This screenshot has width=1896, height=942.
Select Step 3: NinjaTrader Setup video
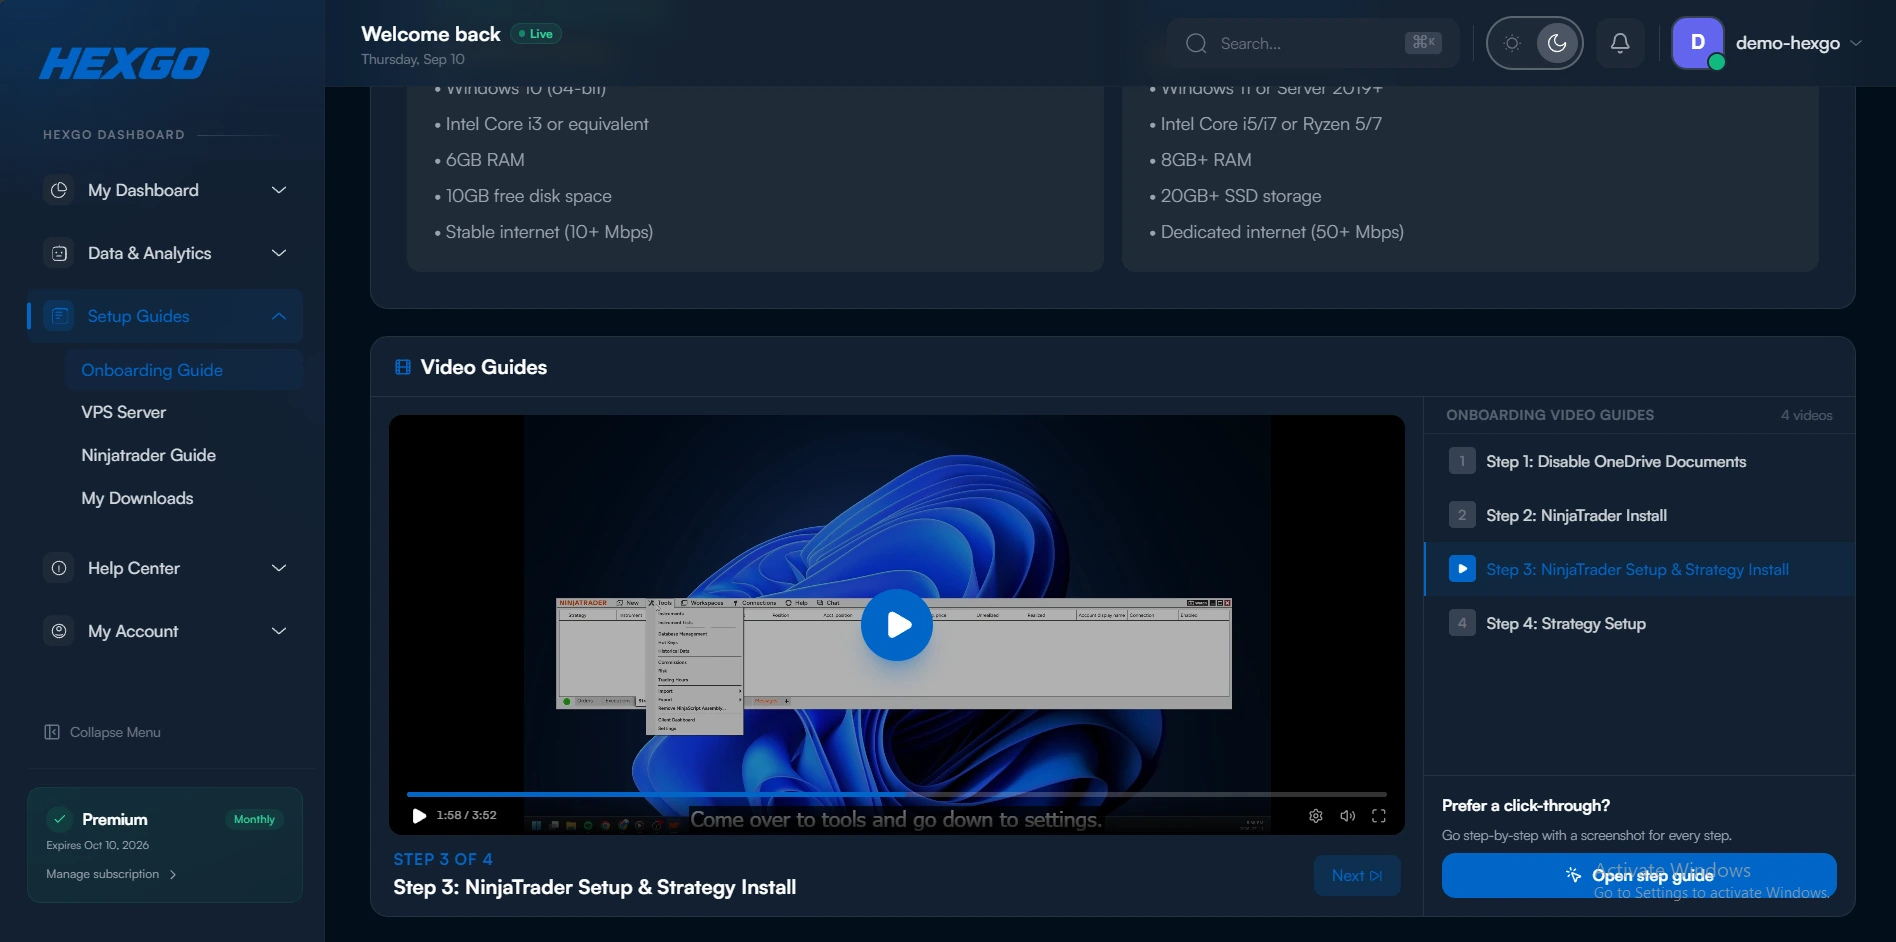click(x=1640, y=569)
